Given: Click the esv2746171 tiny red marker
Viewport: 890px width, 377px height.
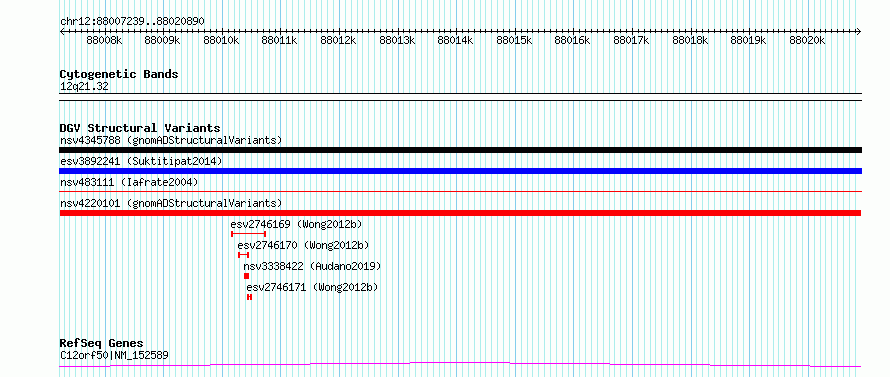Looking at the screenshot, I should [249, 297].
